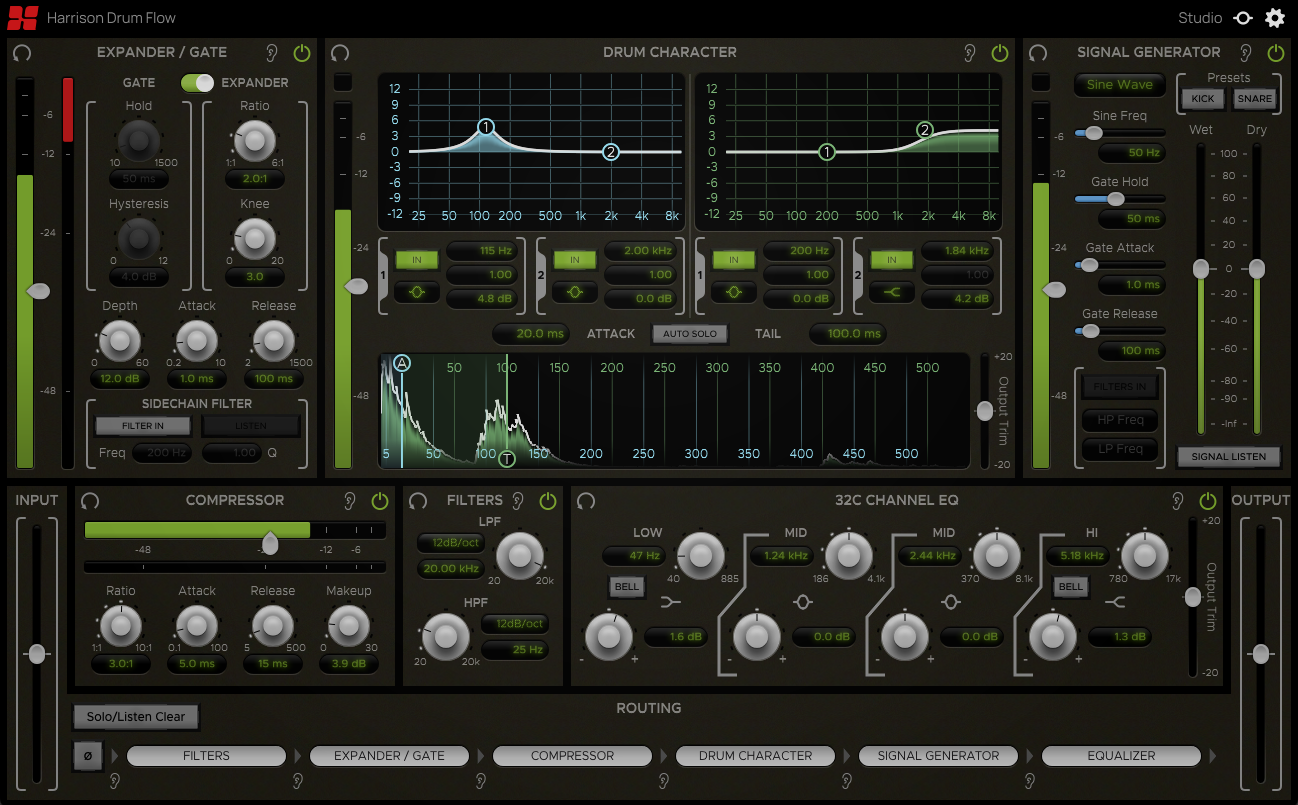Click the Low band shelf shape icon
The height and width of the screenshot is (805, 1298).
click(x=672, y=602)
